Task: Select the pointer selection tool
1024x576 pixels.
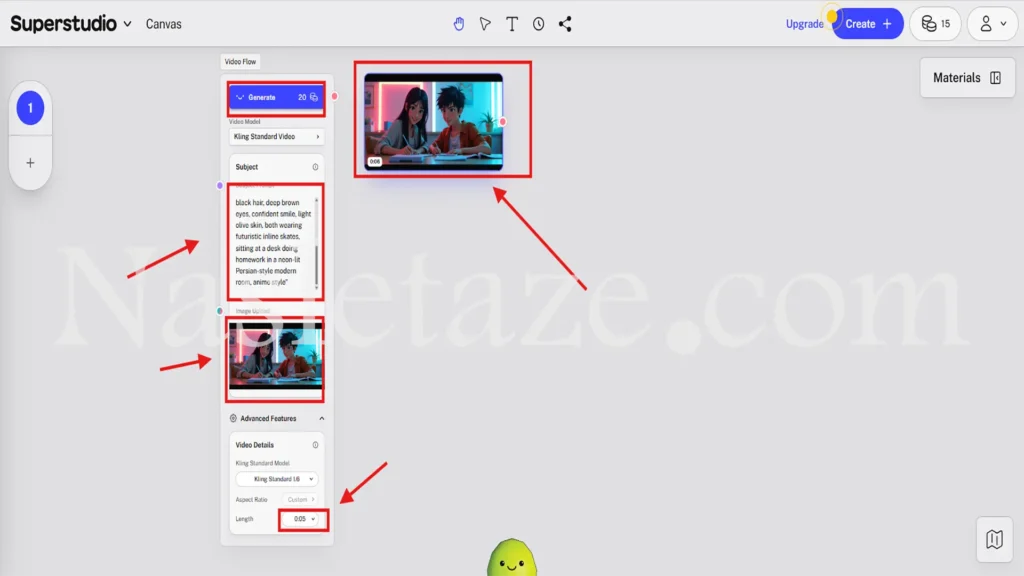Action: click(485, 24)
